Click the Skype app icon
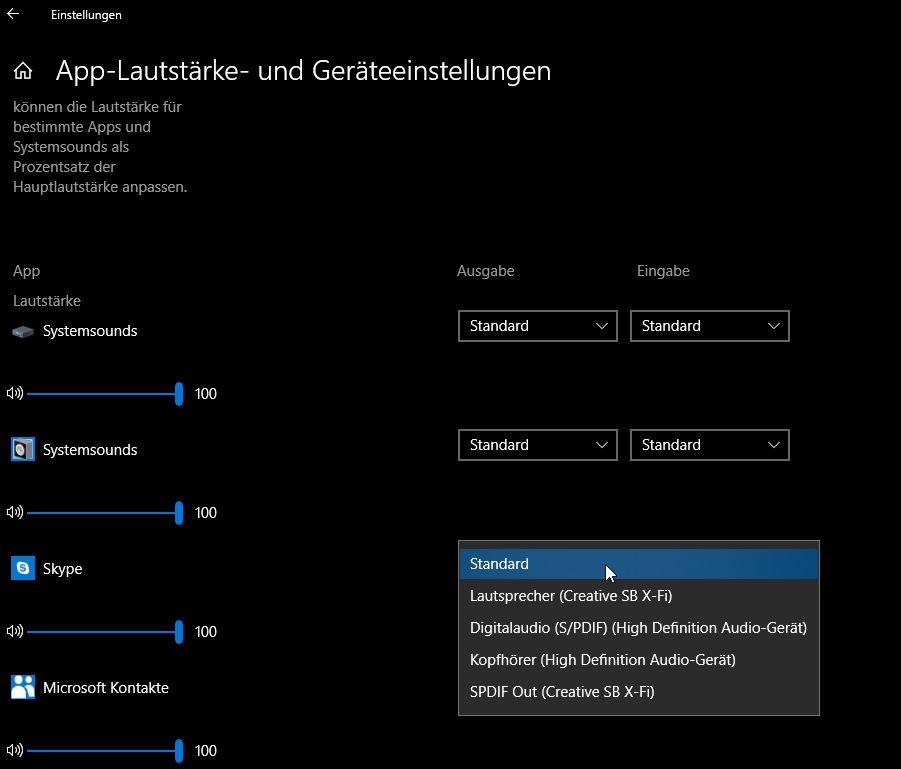The image size is (901, 769). pyautogui.click(x=23, y=568)
